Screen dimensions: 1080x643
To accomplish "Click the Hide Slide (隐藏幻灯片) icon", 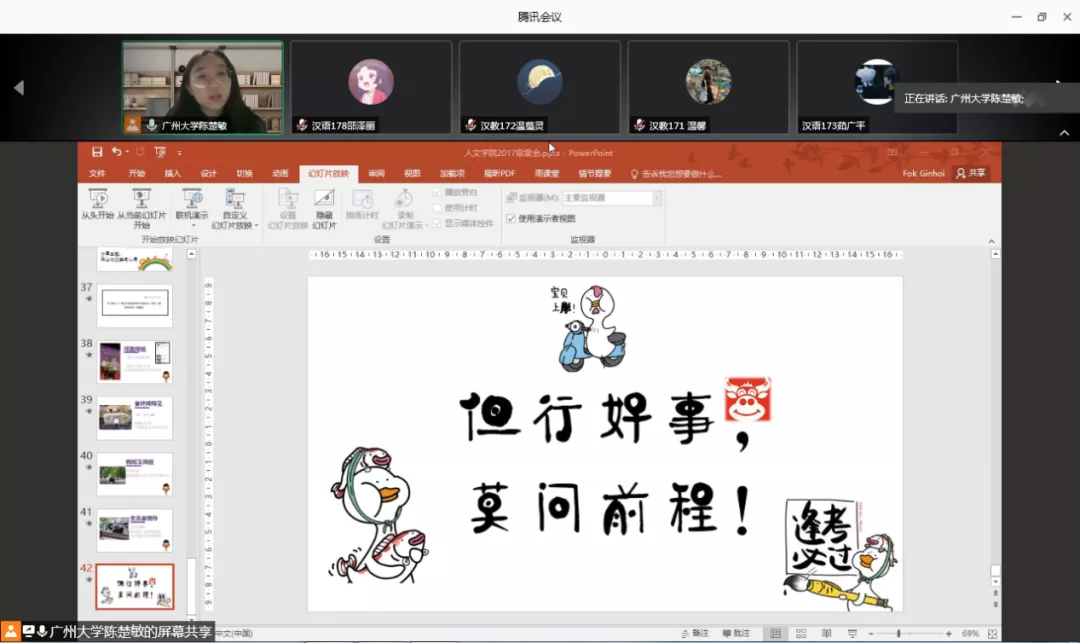I will pyautogui.click(x=324, y=199).
